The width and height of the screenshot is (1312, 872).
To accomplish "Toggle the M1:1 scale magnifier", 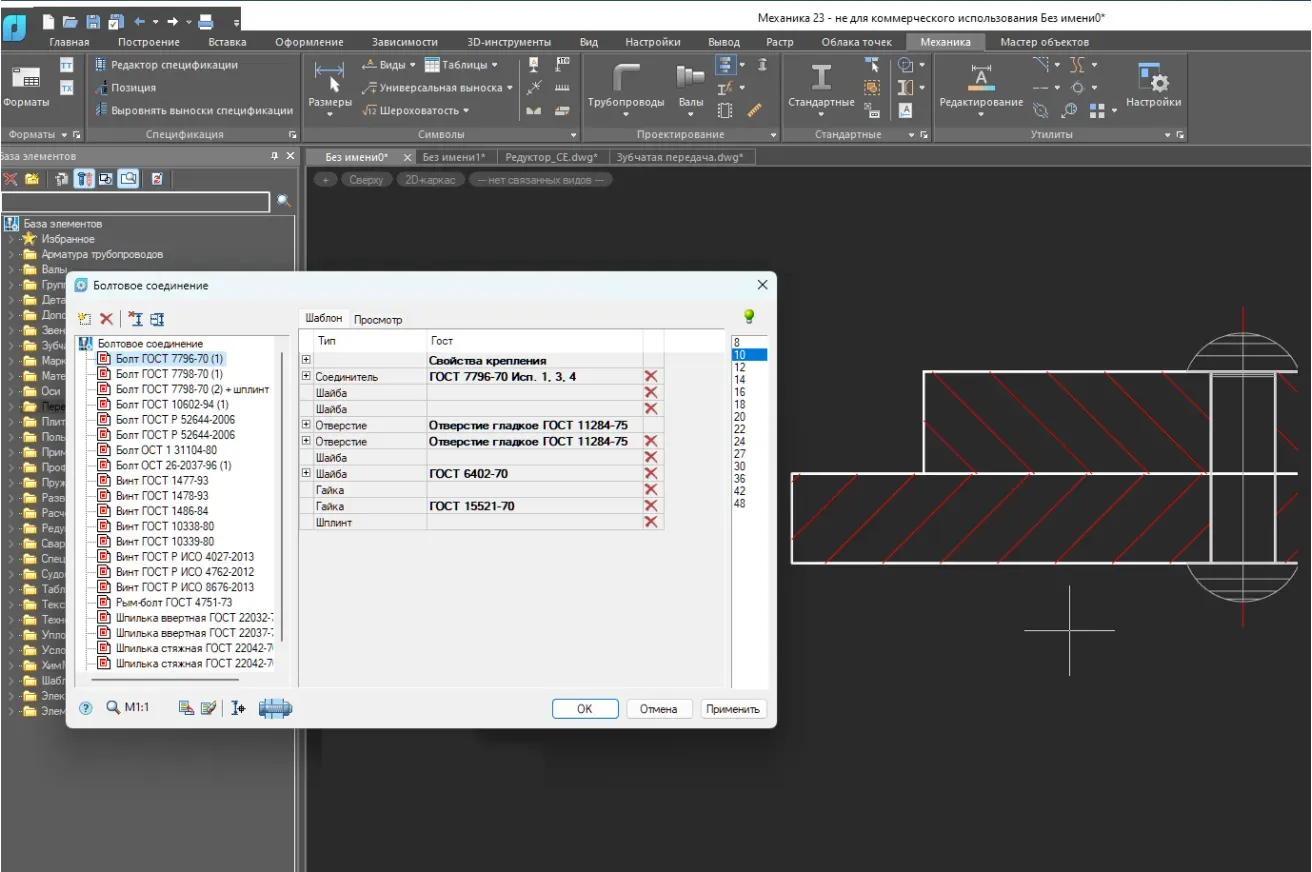I will pyautogui.click(x=113, y=708).
